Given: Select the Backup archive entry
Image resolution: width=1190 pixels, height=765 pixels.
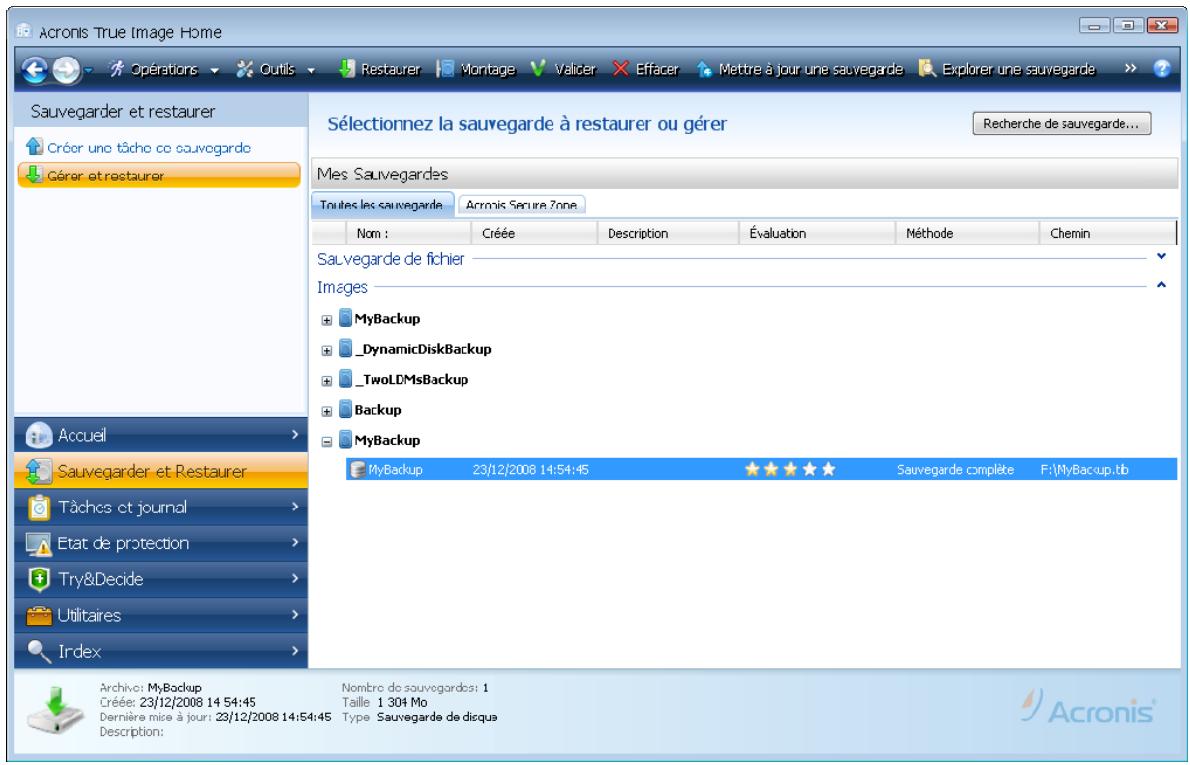Looking at the screenshot, I should coord(377,410).
